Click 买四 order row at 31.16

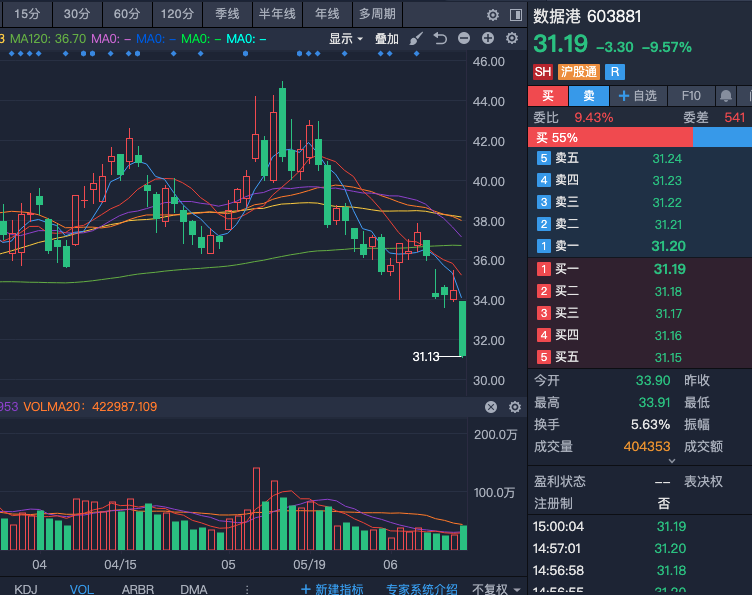click(x=640, y=335)
